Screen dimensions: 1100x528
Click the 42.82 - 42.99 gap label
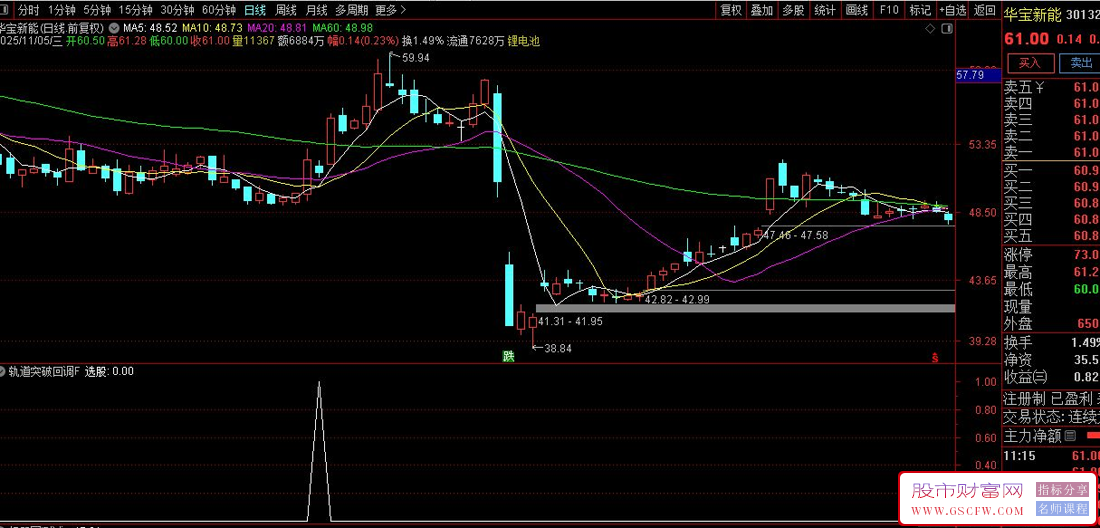click(676, 299)
